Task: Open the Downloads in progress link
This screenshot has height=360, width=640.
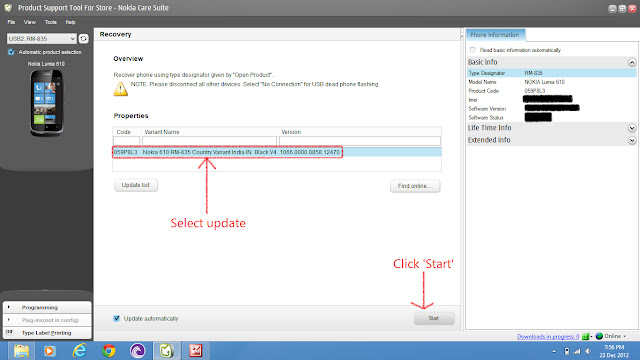Action: click(x=548, y=336)
